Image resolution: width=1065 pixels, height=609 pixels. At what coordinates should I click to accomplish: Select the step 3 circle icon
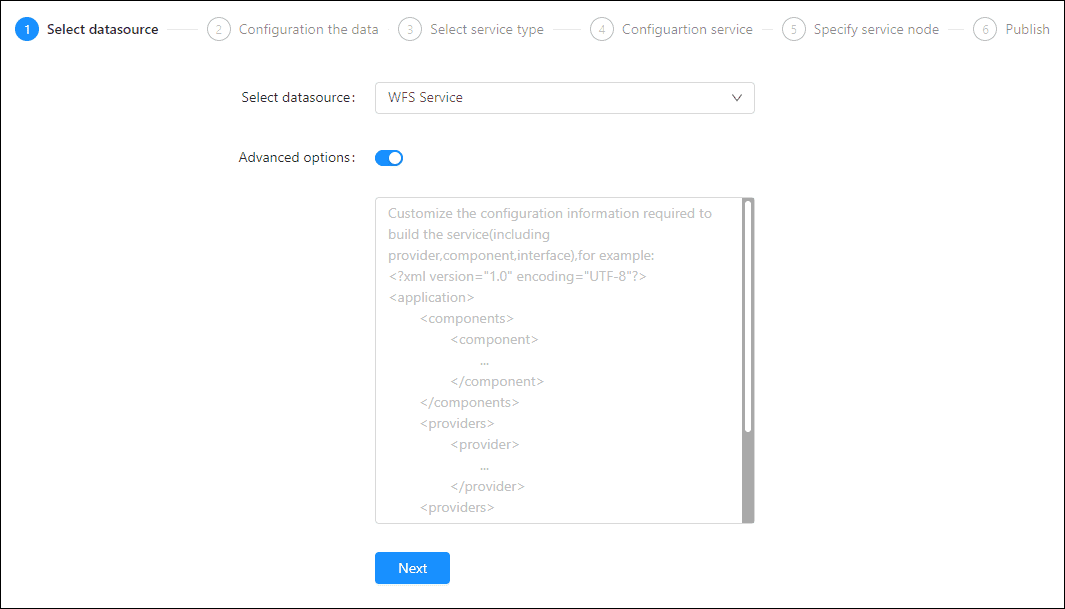(409, 29)
